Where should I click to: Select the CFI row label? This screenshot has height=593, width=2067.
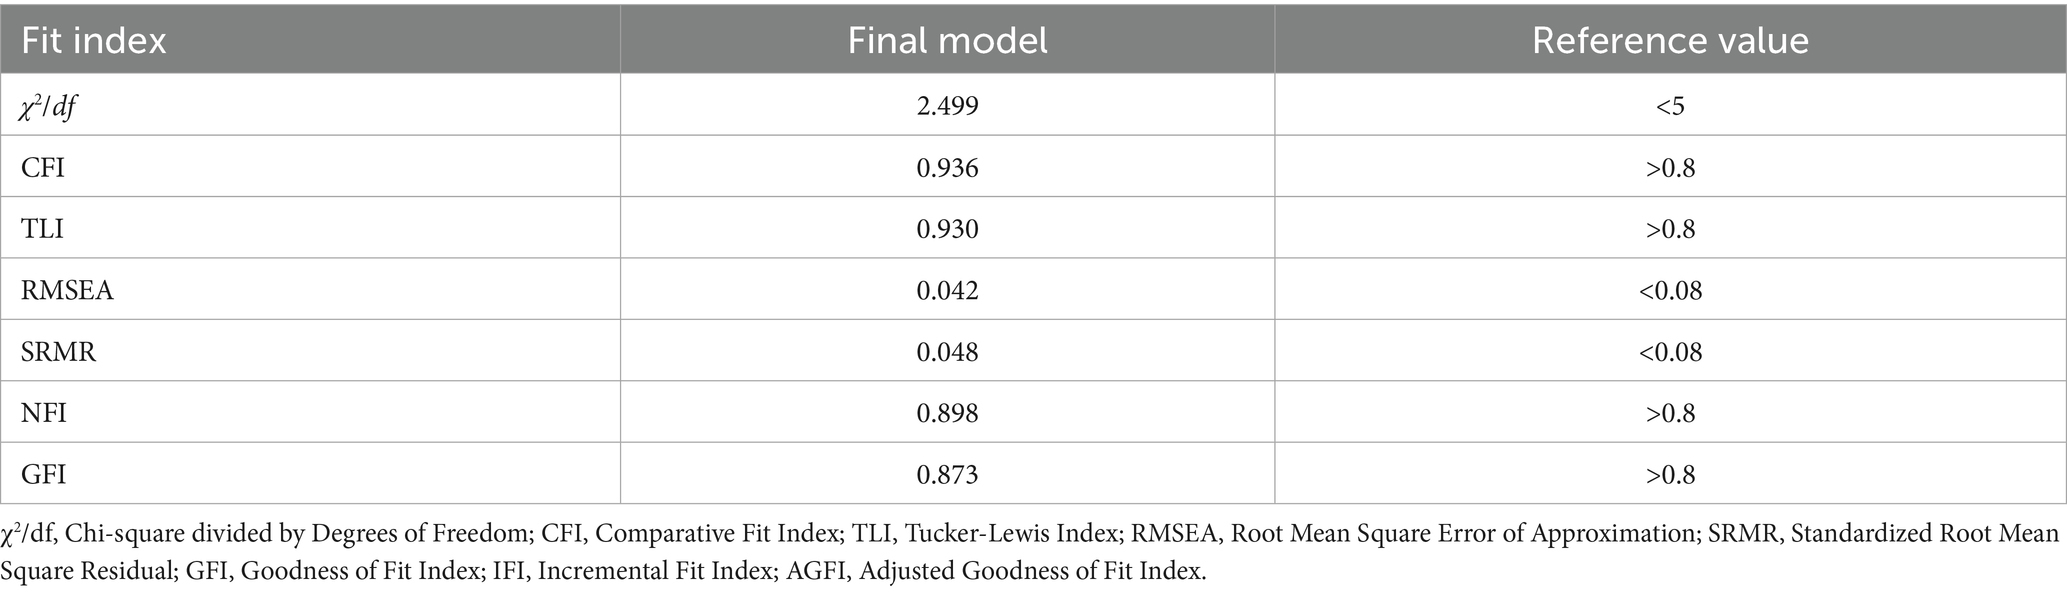[x=43, y=167]
